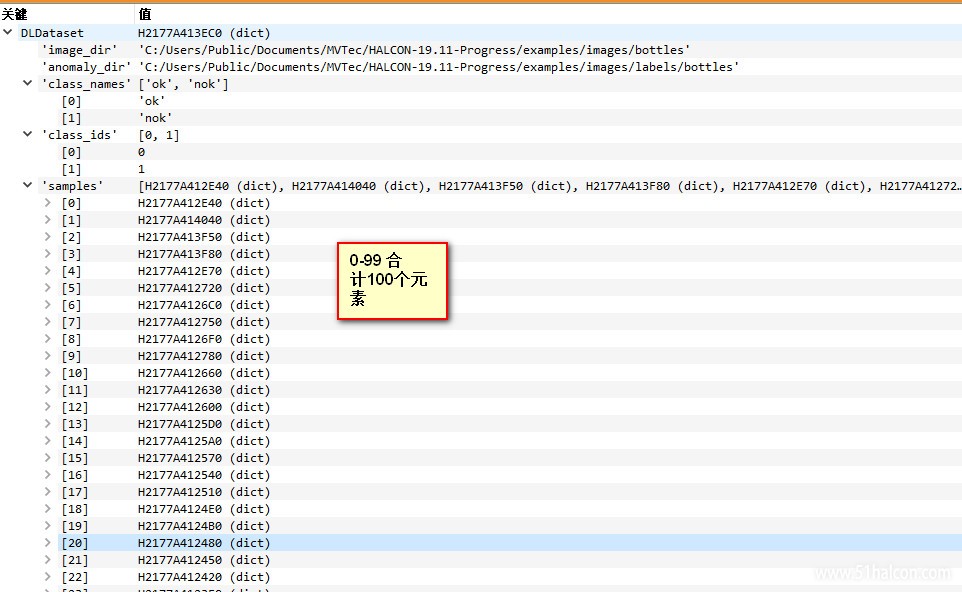Expand samples entry [2]
962x592 pixels.
[48, 236]
